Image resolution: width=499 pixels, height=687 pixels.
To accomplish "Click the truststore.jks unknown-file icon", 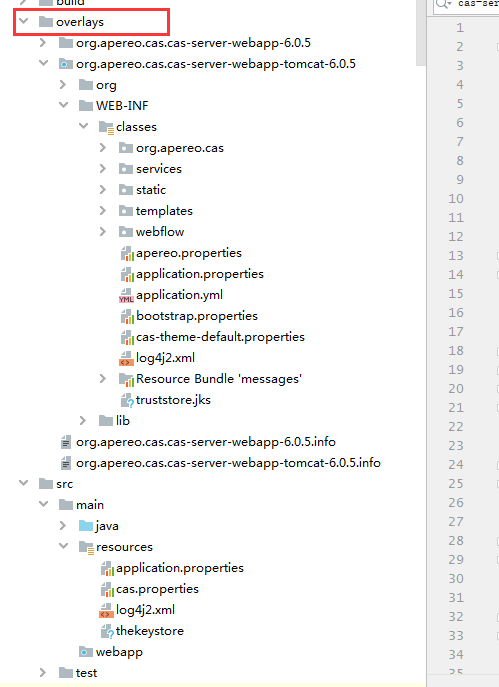I will 127,400.
